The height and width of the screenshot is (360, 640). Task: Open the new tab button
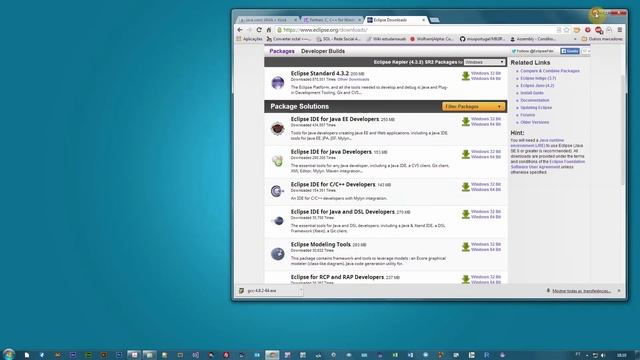pos(435,20)
